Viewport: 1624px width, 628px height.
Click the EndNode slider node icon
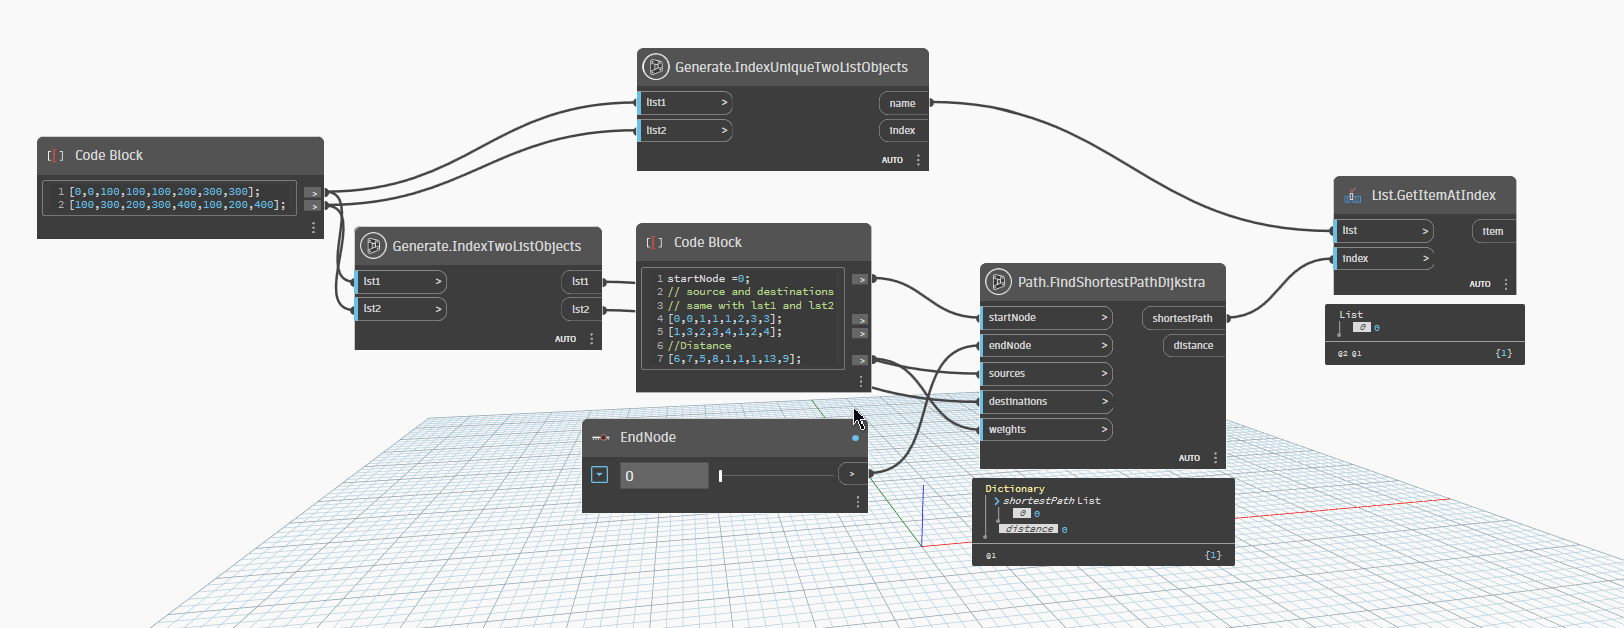[601, 438]
